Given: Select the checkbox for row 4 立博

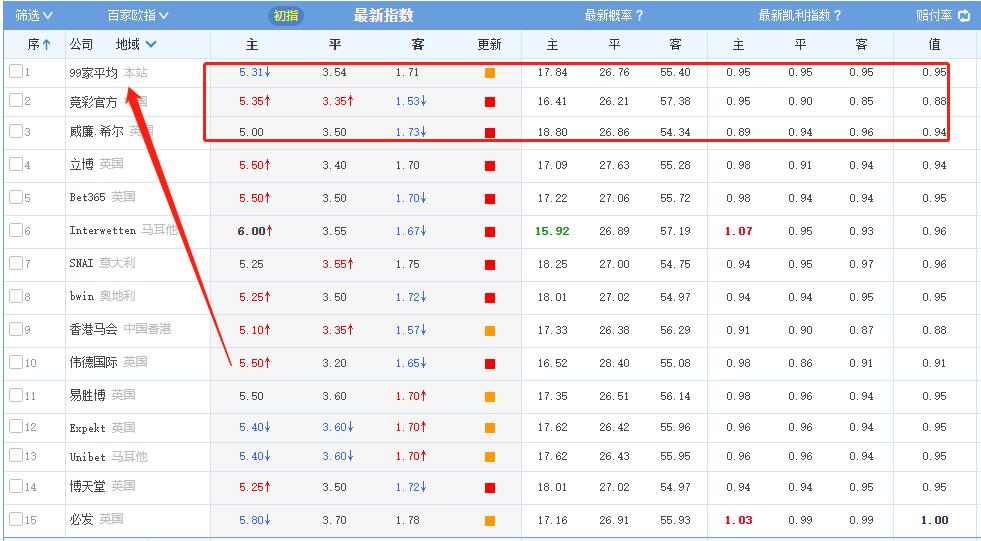Looking at the screenshot, I should [x=16, y=164].
